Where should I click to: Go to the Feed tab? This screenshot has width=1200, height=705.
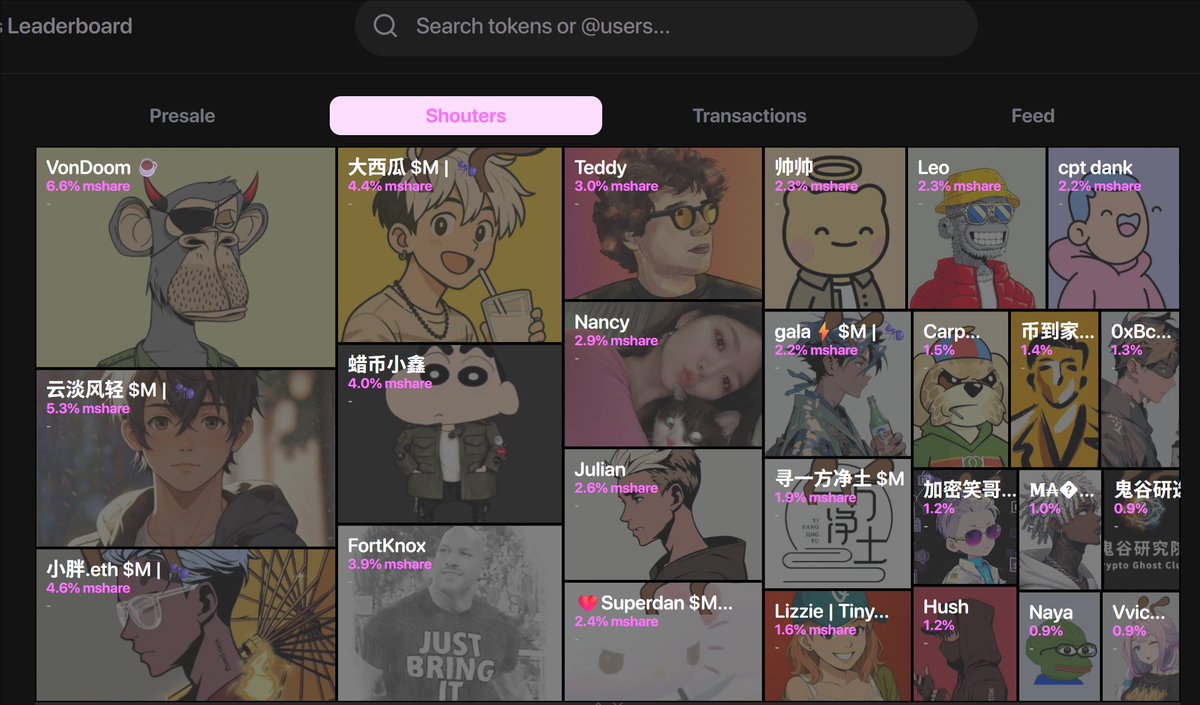(x=1033, y=116)
